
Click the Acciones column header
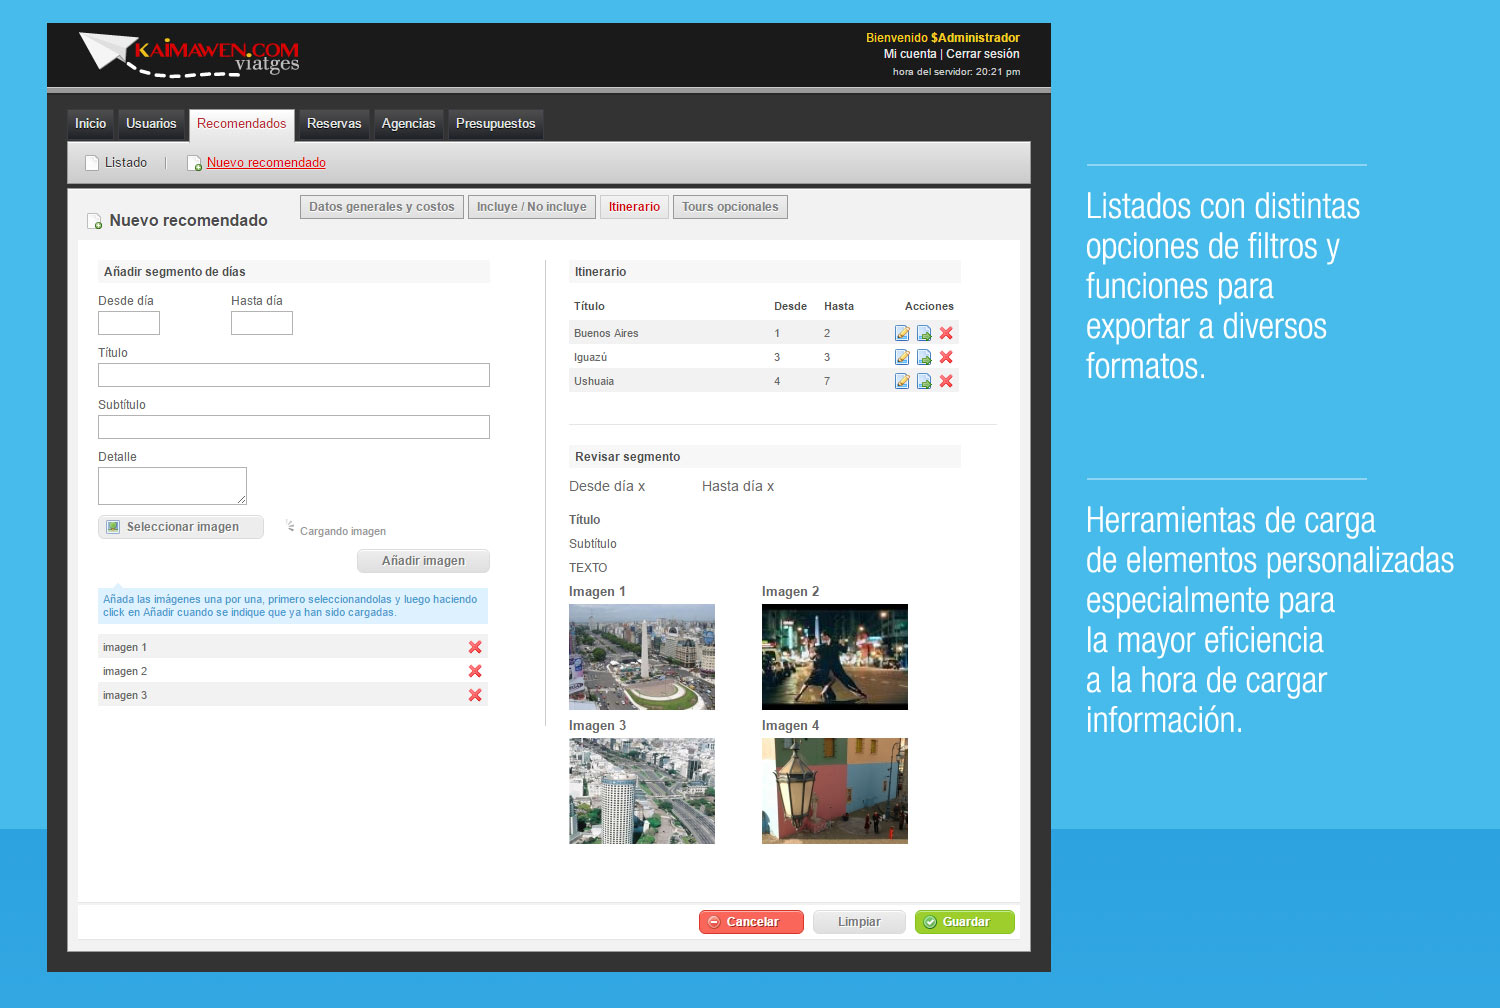click(929, 306)
